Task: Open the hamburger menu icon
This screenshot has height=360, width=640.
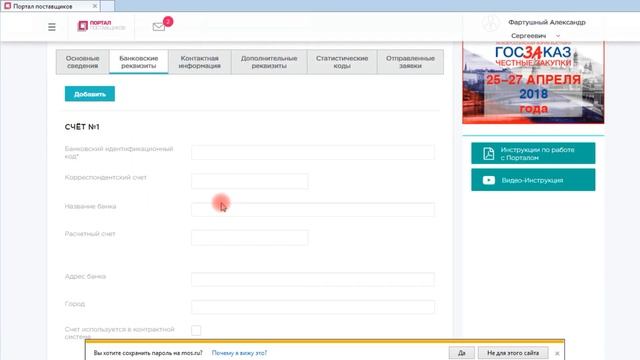Action: (52, 27)
